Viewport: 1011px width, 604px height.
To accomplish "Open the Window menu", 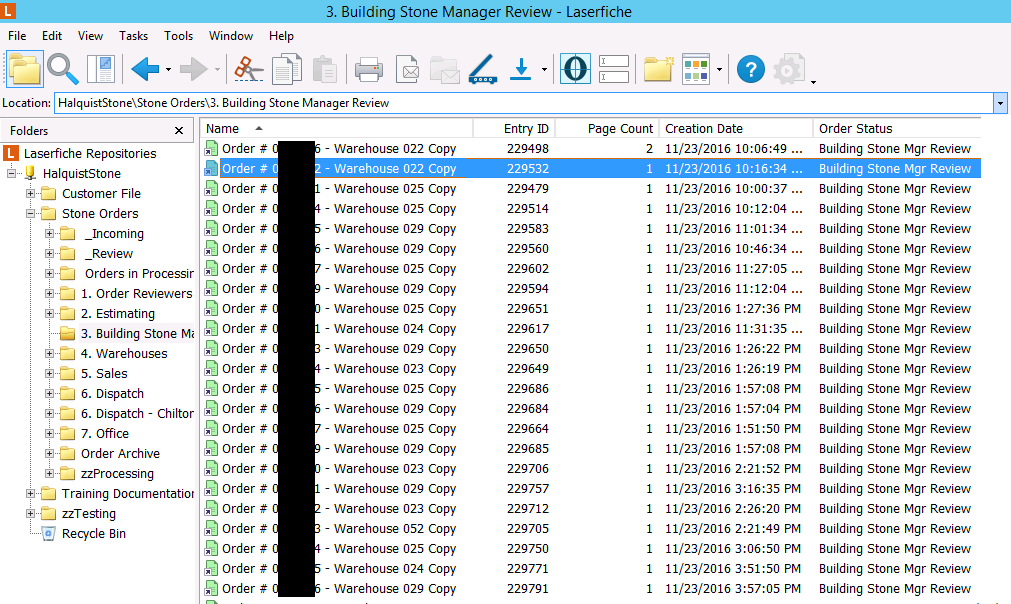I will pyautogui.click(x=231, y=36).
